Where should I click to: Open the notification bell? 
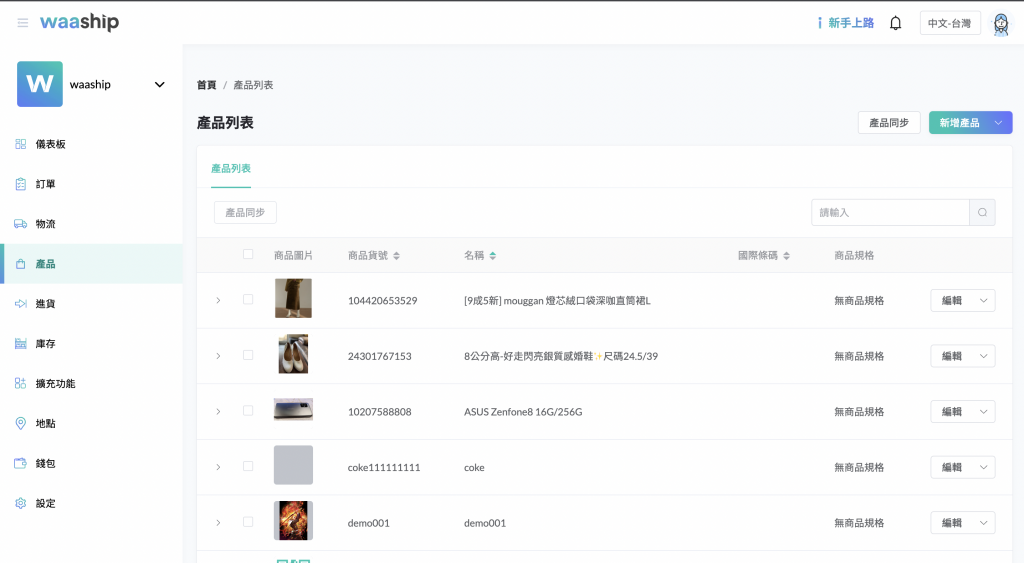click(895, 23)
